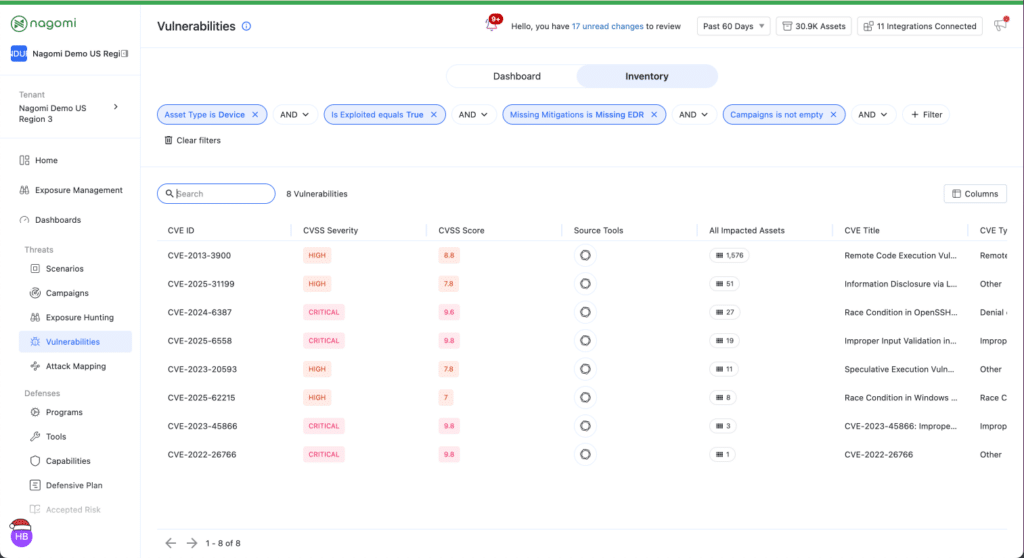Open Attack Mapping from sidebar
Image resolution: width=1024 pixels, height=558 pixels.
point(75,366)
